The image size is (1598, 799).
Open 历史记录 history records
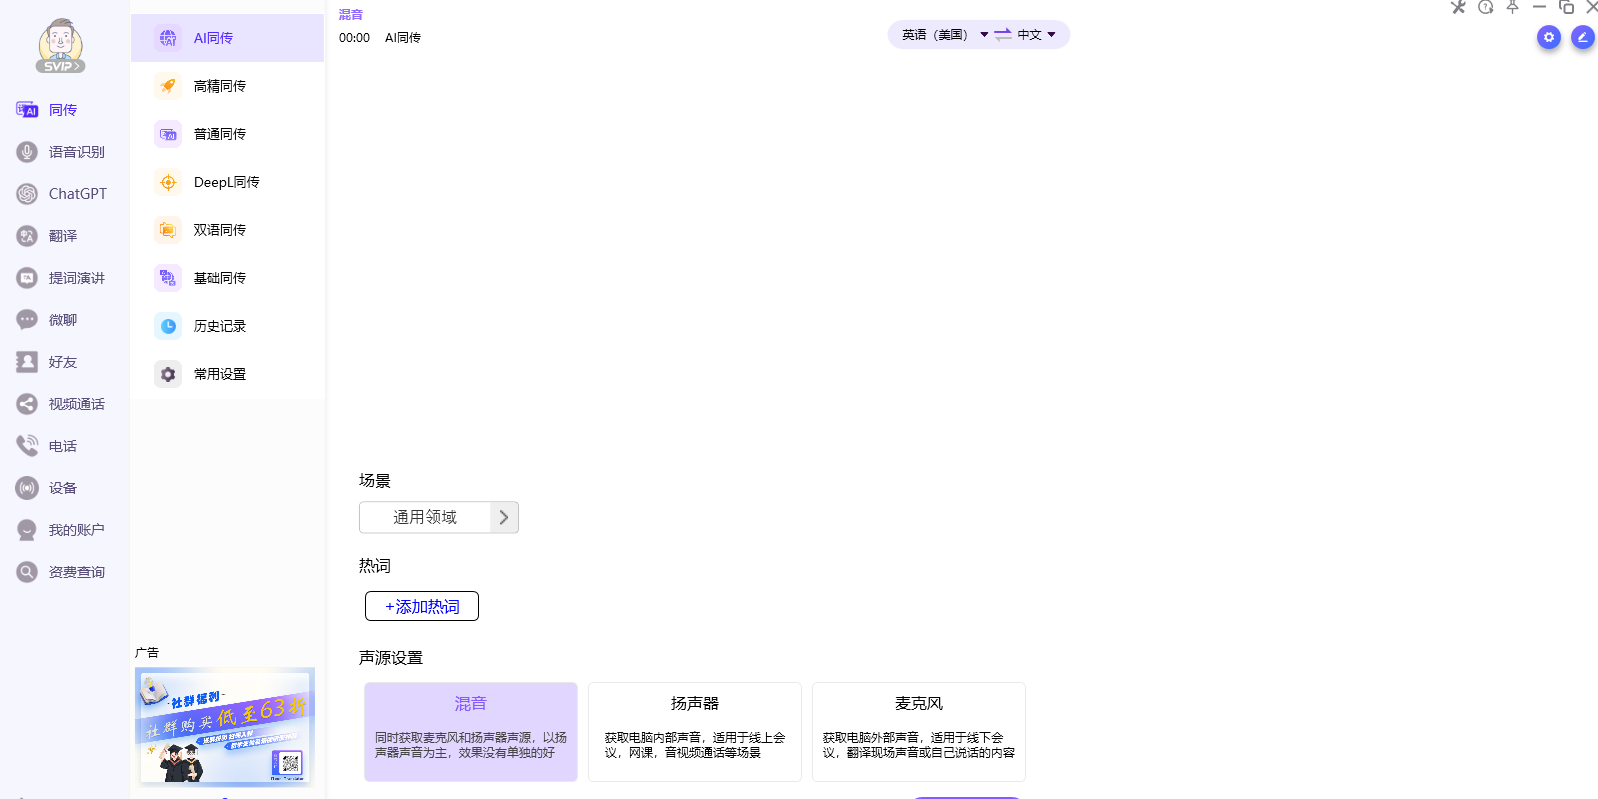(x=220, y=326)
